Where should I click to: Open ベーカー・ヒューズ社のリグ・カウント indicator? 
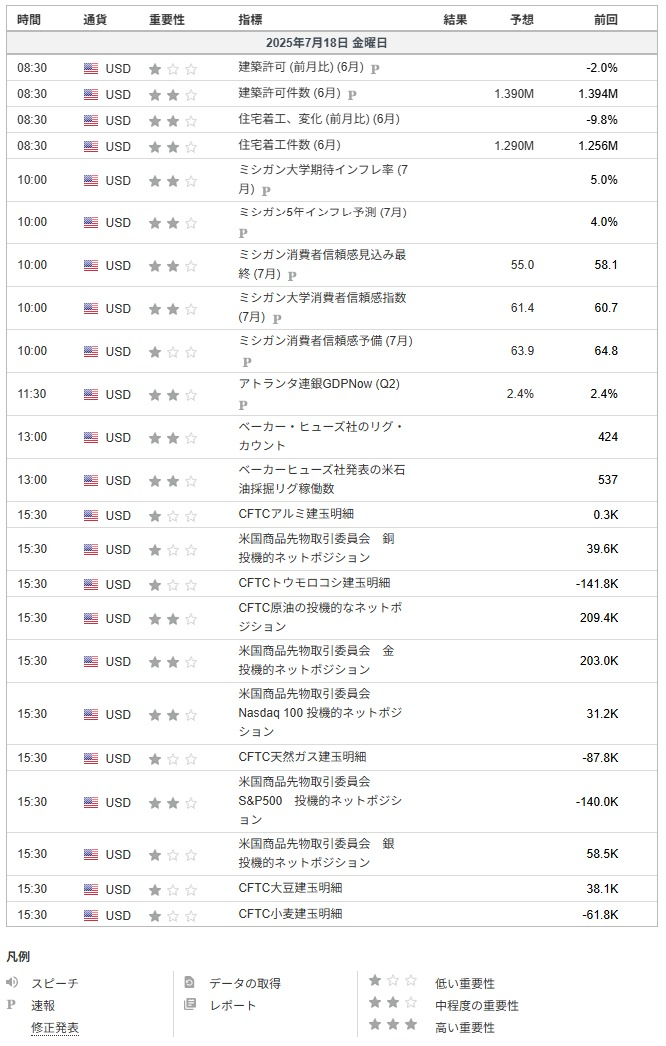(321, 436)
